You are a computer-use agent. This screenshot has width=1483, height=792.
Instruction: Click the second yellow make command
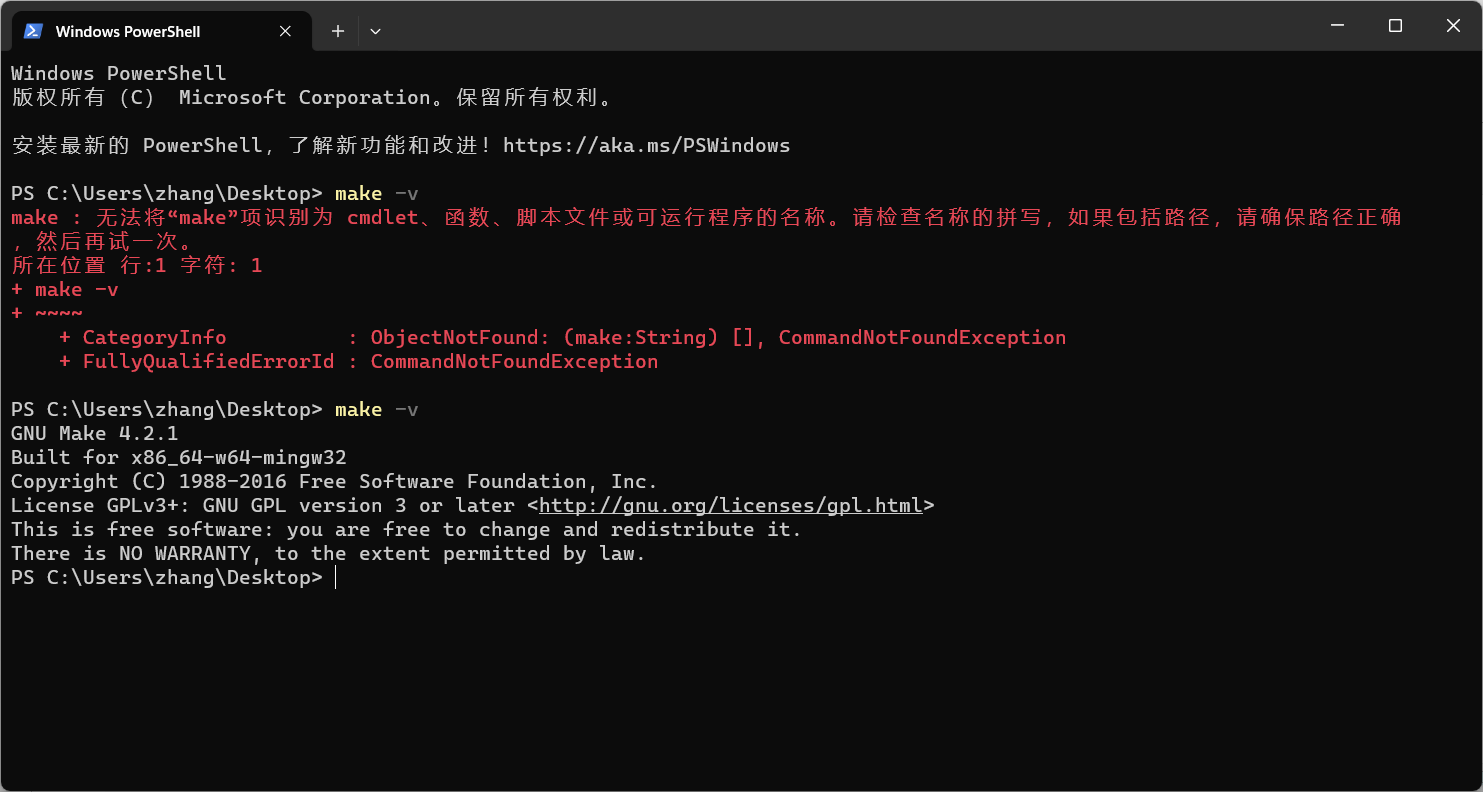click(358, 409)
